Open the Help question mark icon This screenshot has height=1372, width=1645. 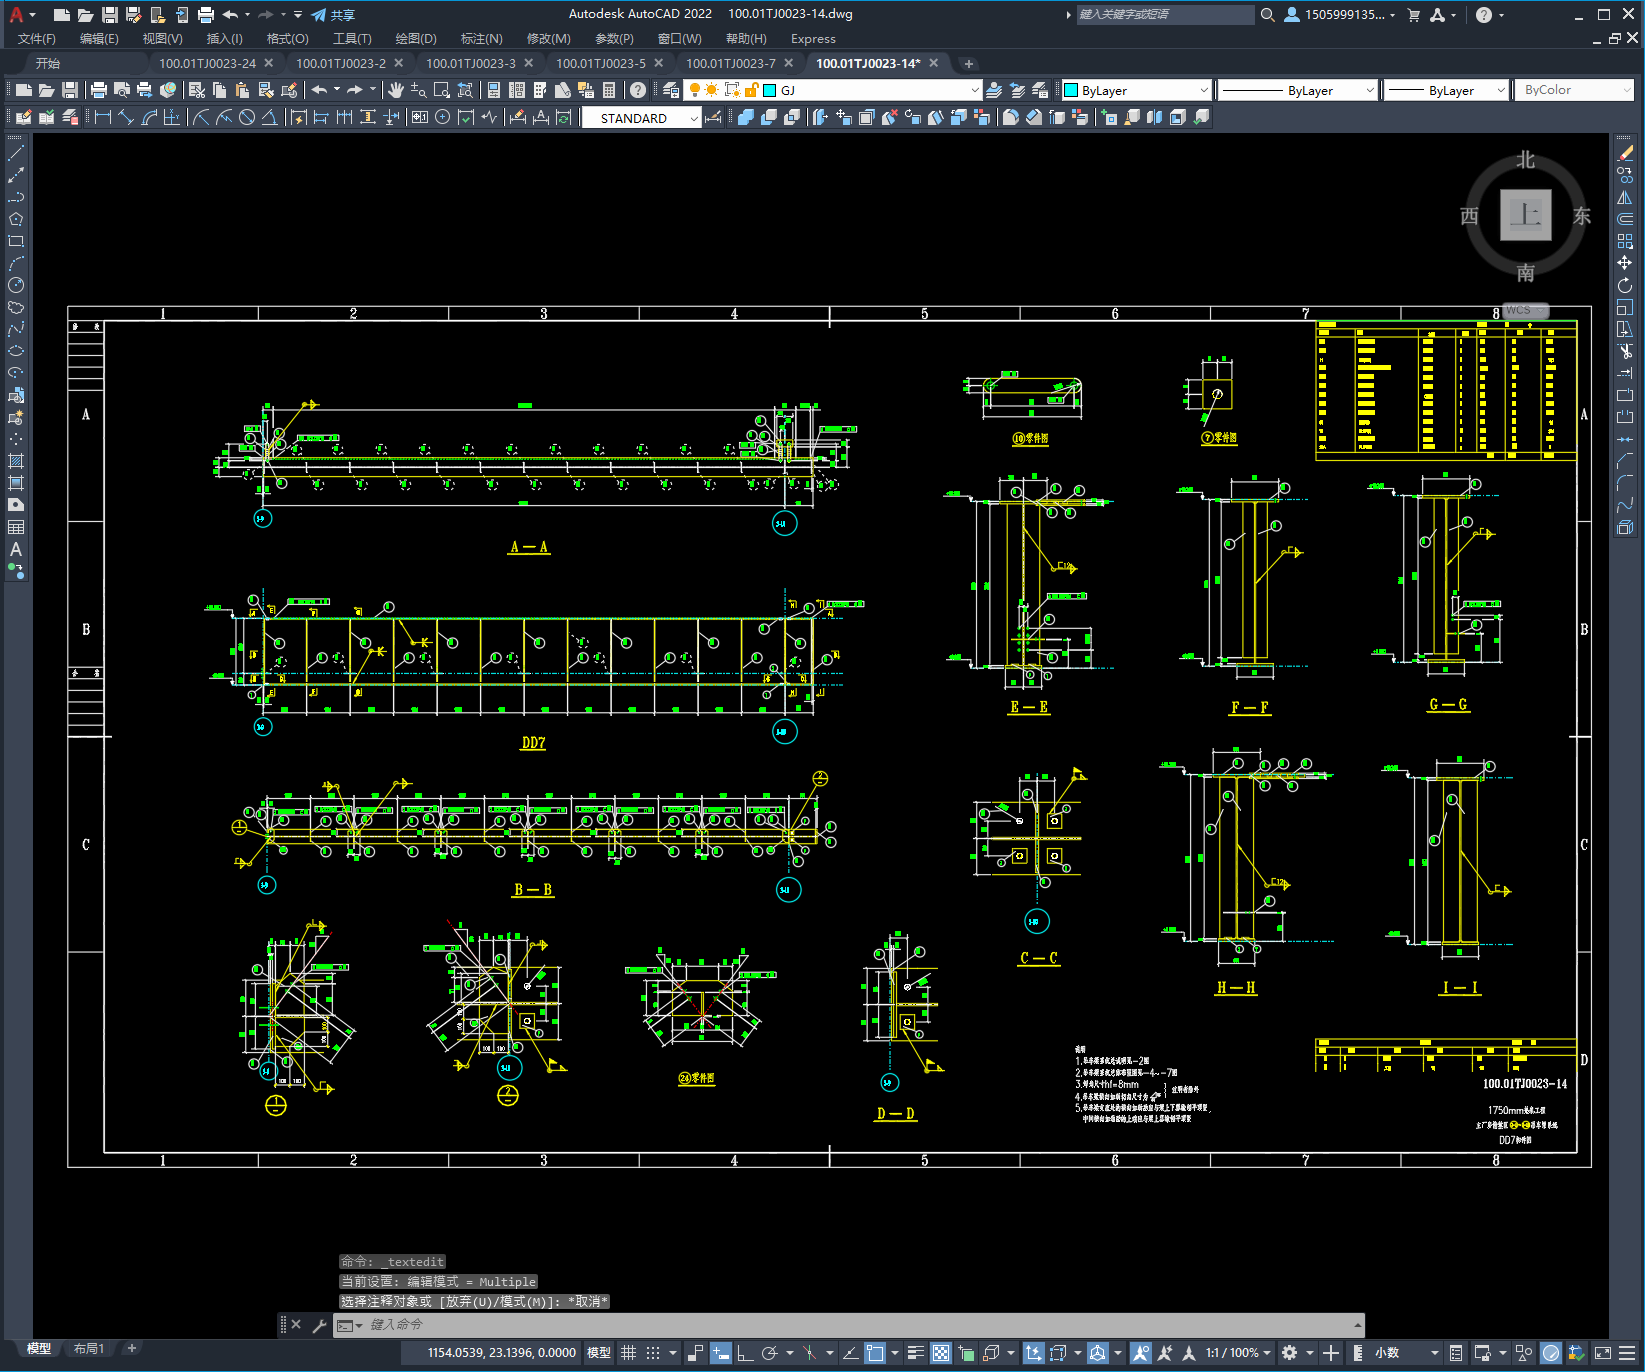coord(638,90)
